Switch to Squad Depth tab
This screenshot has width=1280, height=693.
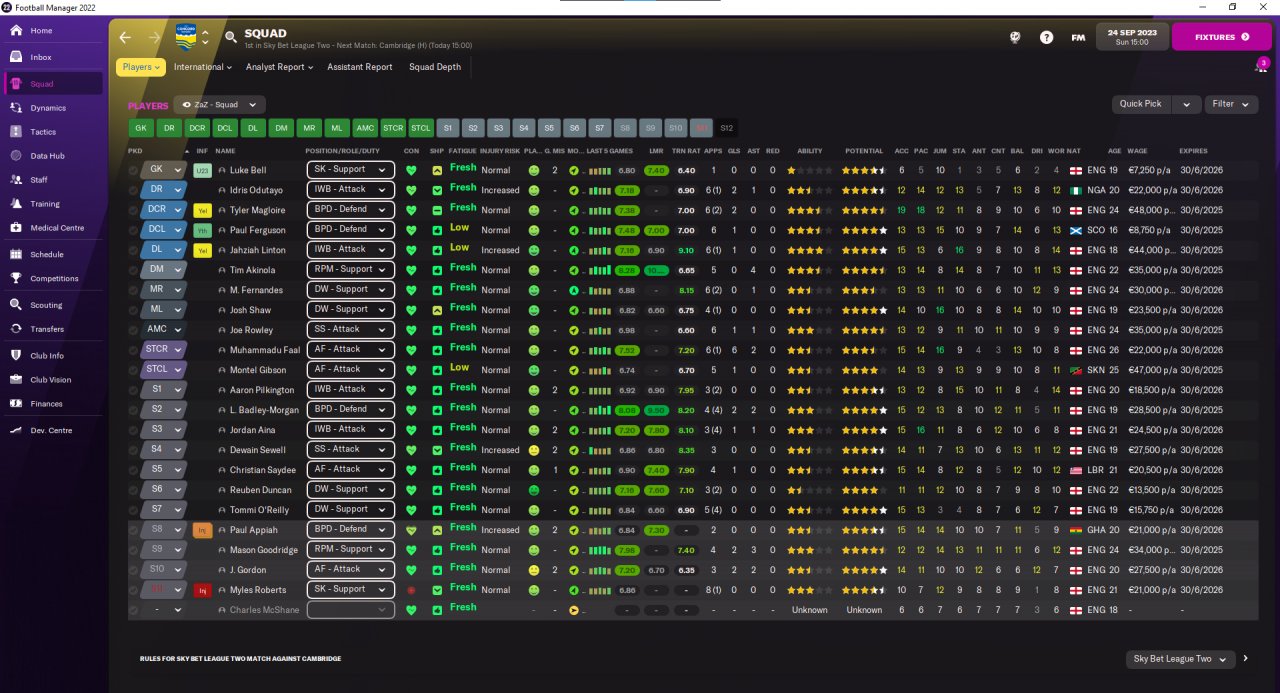435,67
